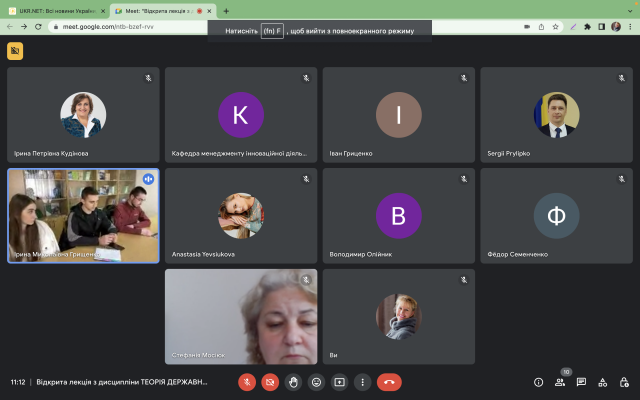The image size is (640, 400).
Task: Click yellow camera-off indicator at top left
Action: 15,51
